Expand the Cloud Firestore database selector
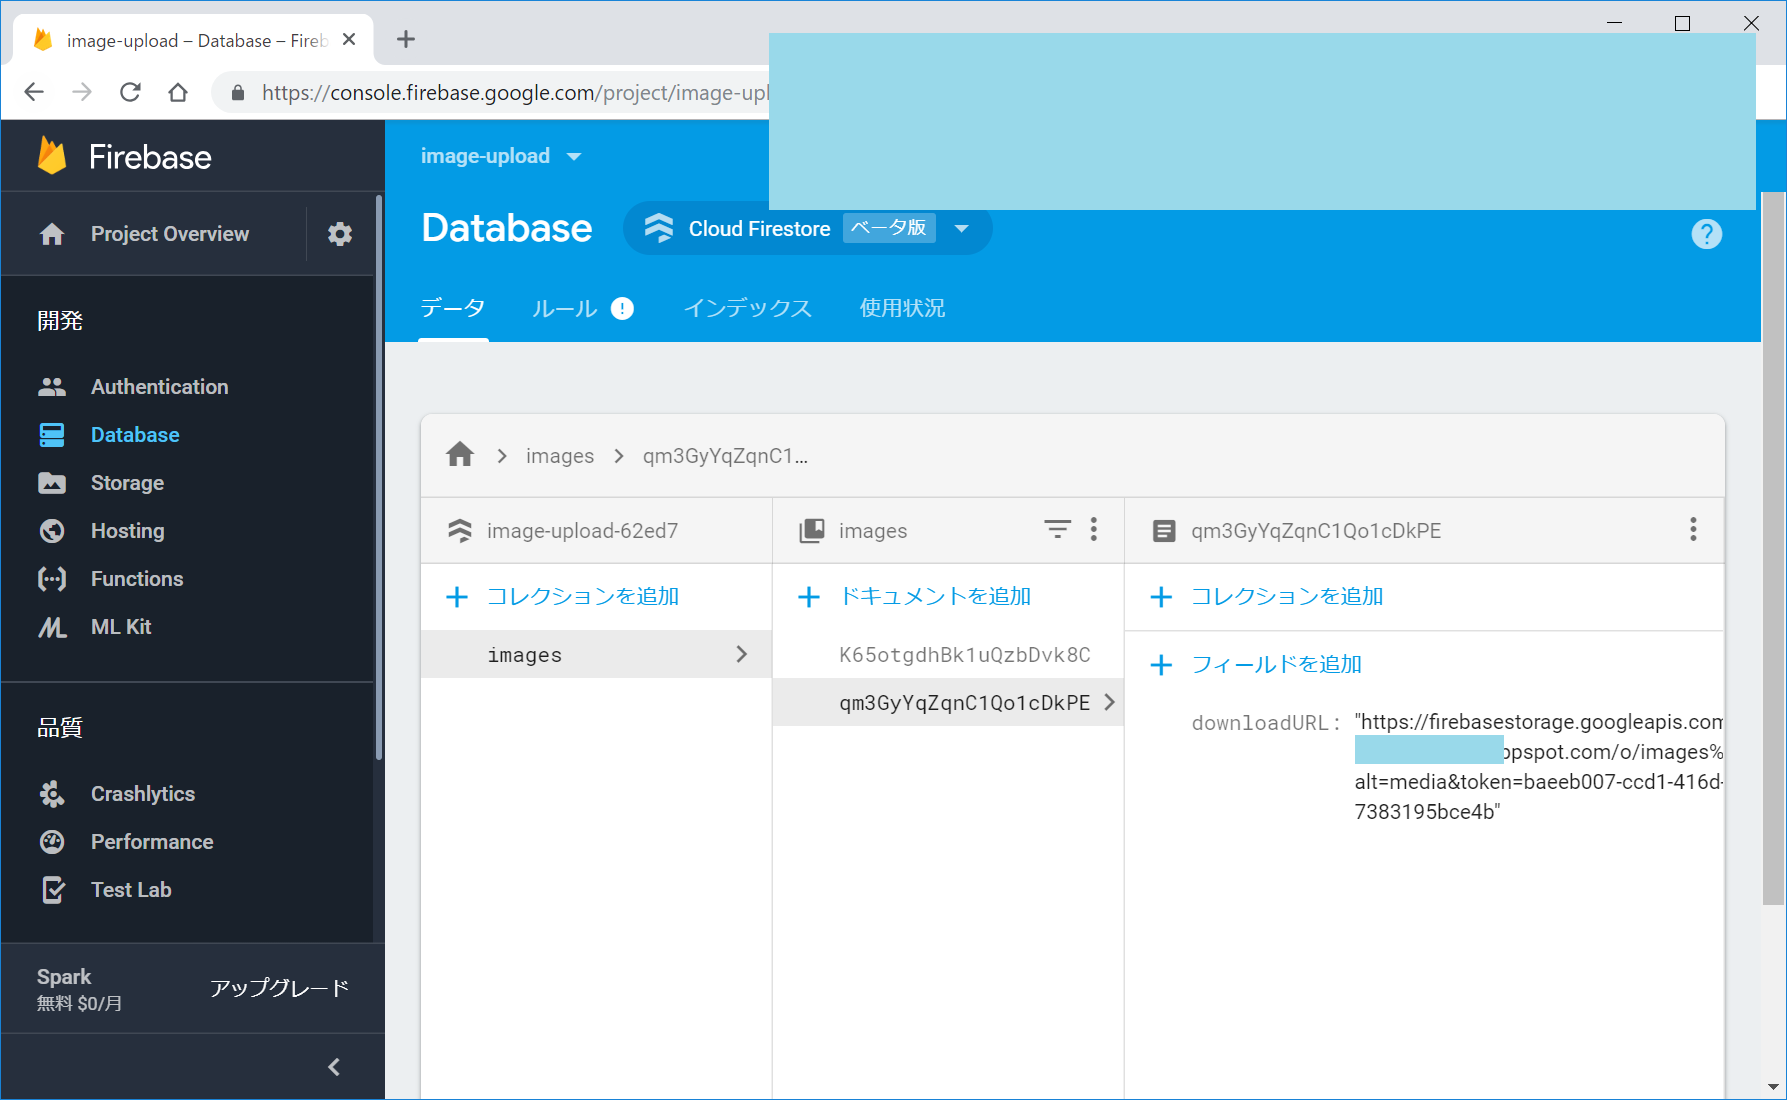The width and height of the screenshot is (1787, 1100). (x=961, y=229)
